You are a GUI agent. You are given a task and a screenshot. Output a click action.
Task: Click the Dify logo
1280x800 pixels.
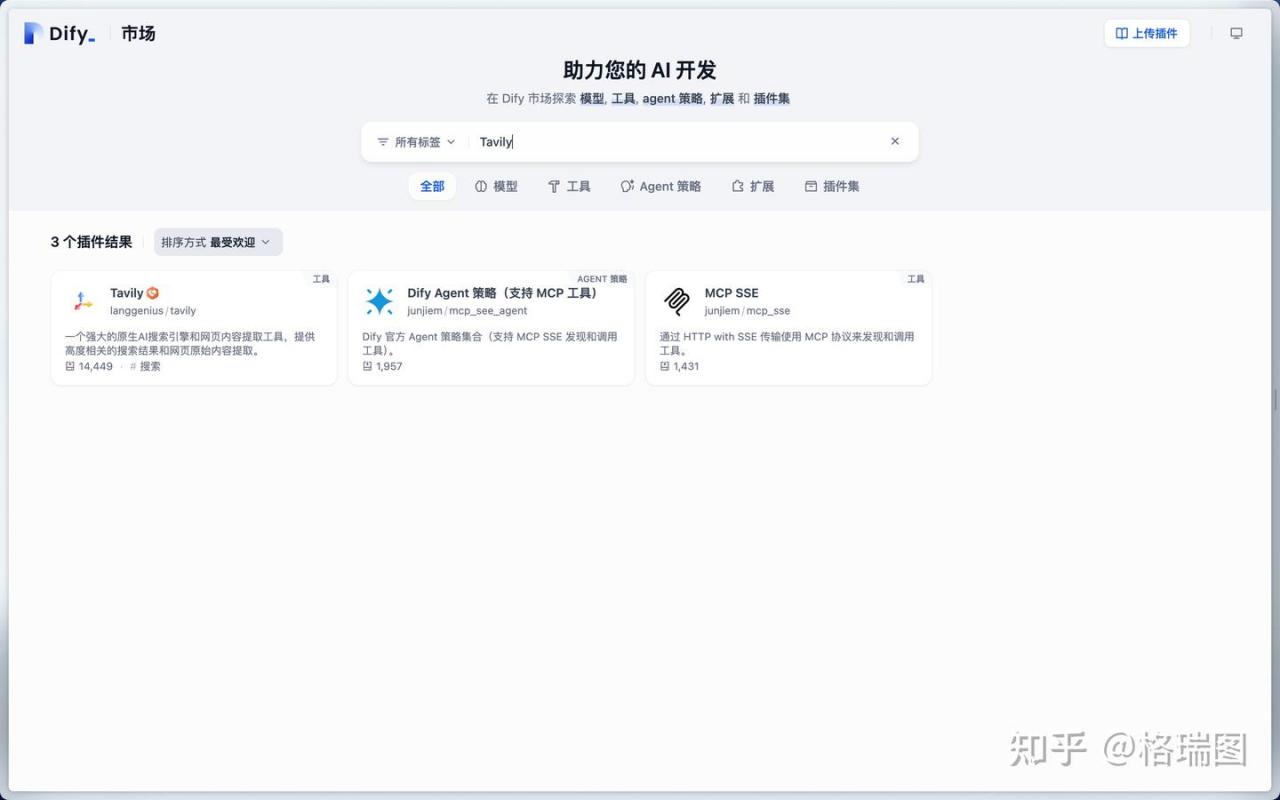point(60,33)
